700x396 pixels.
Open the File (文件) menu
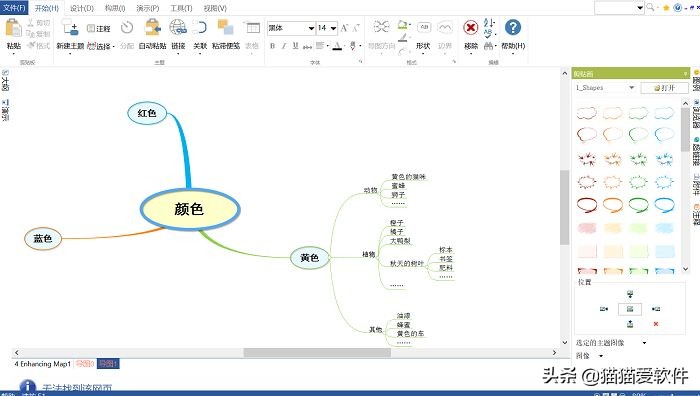[x=14, y=8]
